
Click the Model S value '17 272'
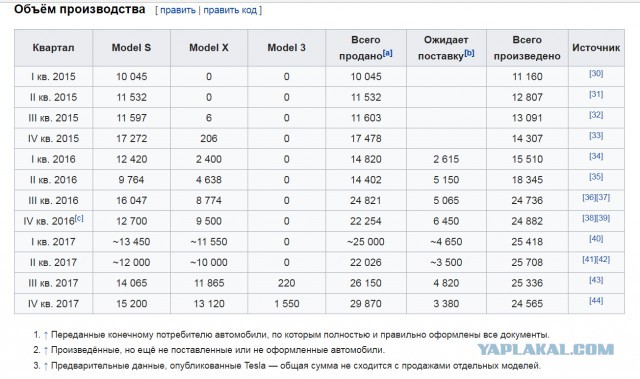pyautogui.click(x=131, y=139)
